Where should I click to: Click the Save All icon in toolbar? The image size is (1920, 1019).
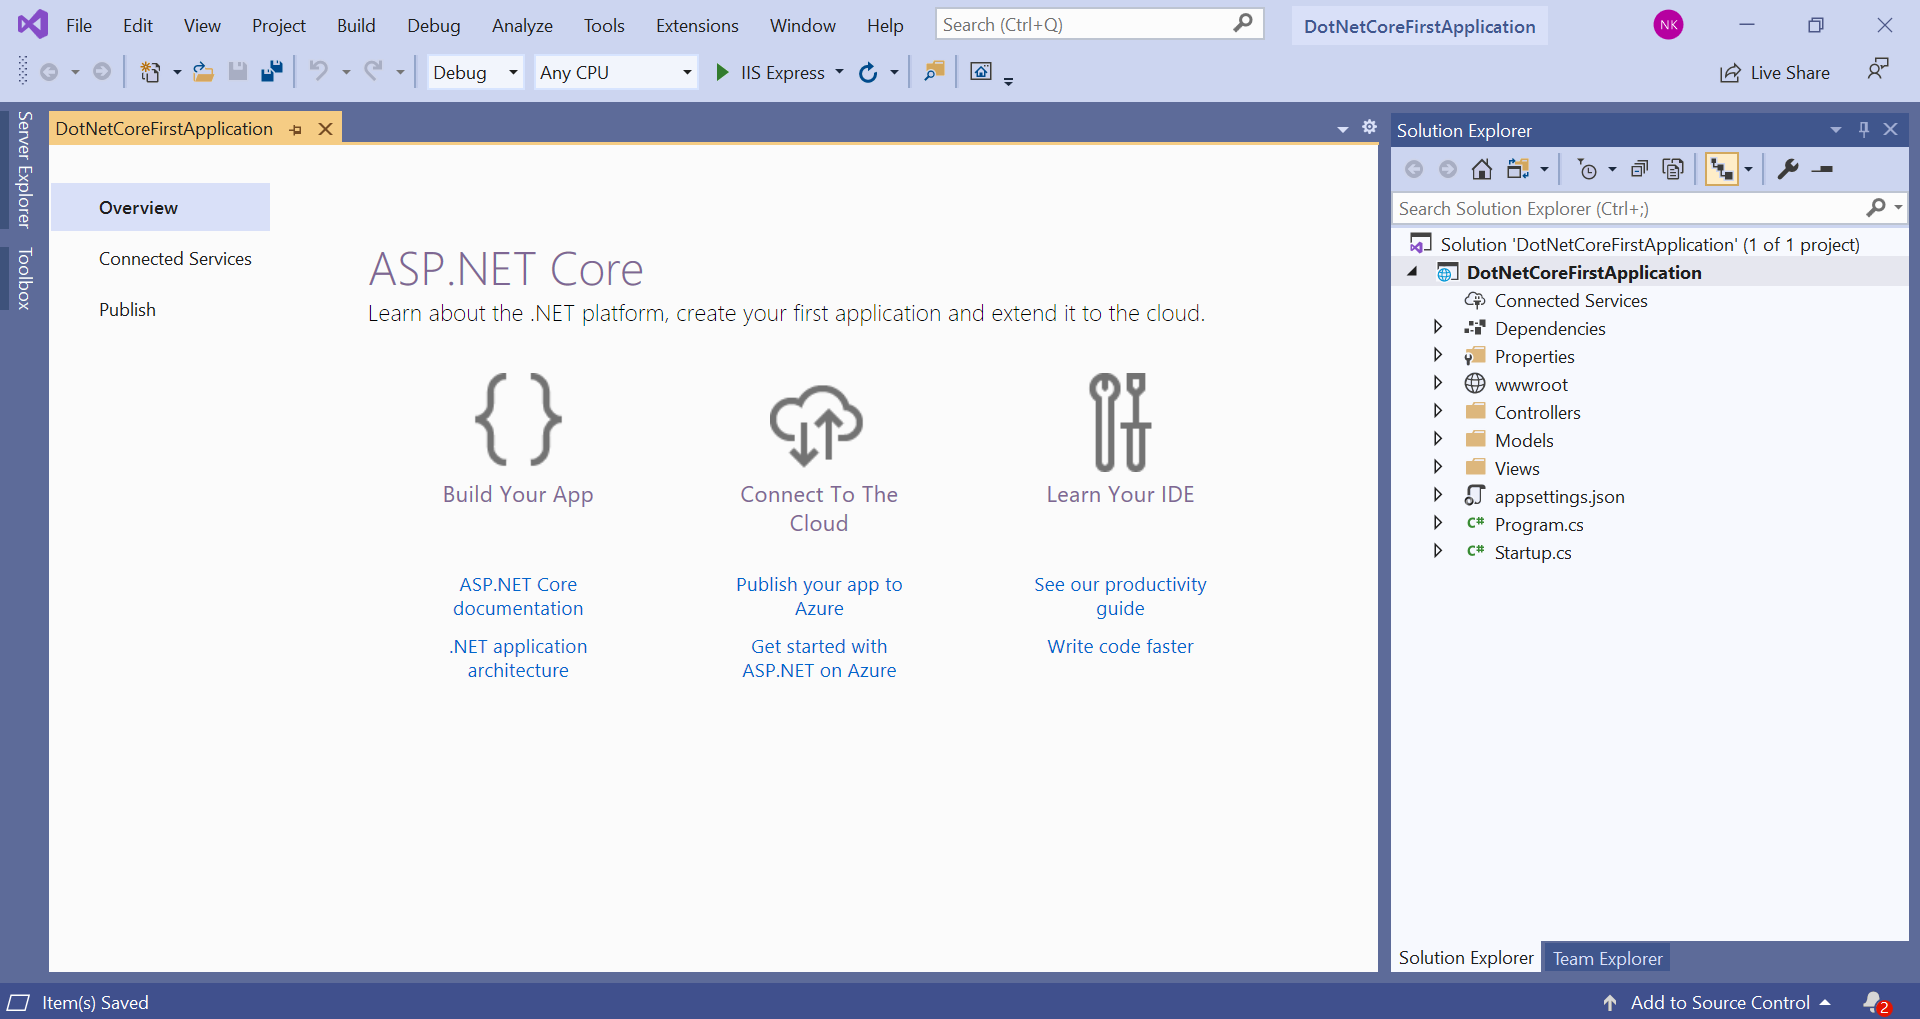271,72
